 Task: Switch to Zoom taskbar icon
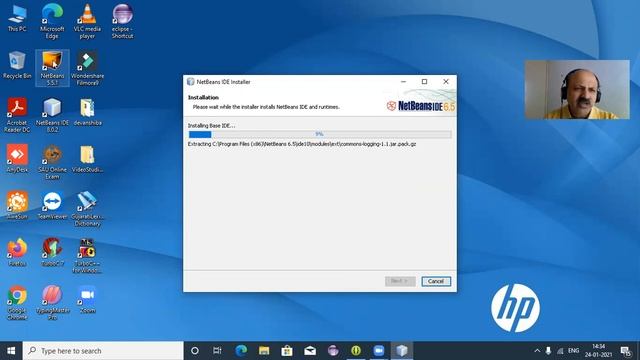[379, 351]
